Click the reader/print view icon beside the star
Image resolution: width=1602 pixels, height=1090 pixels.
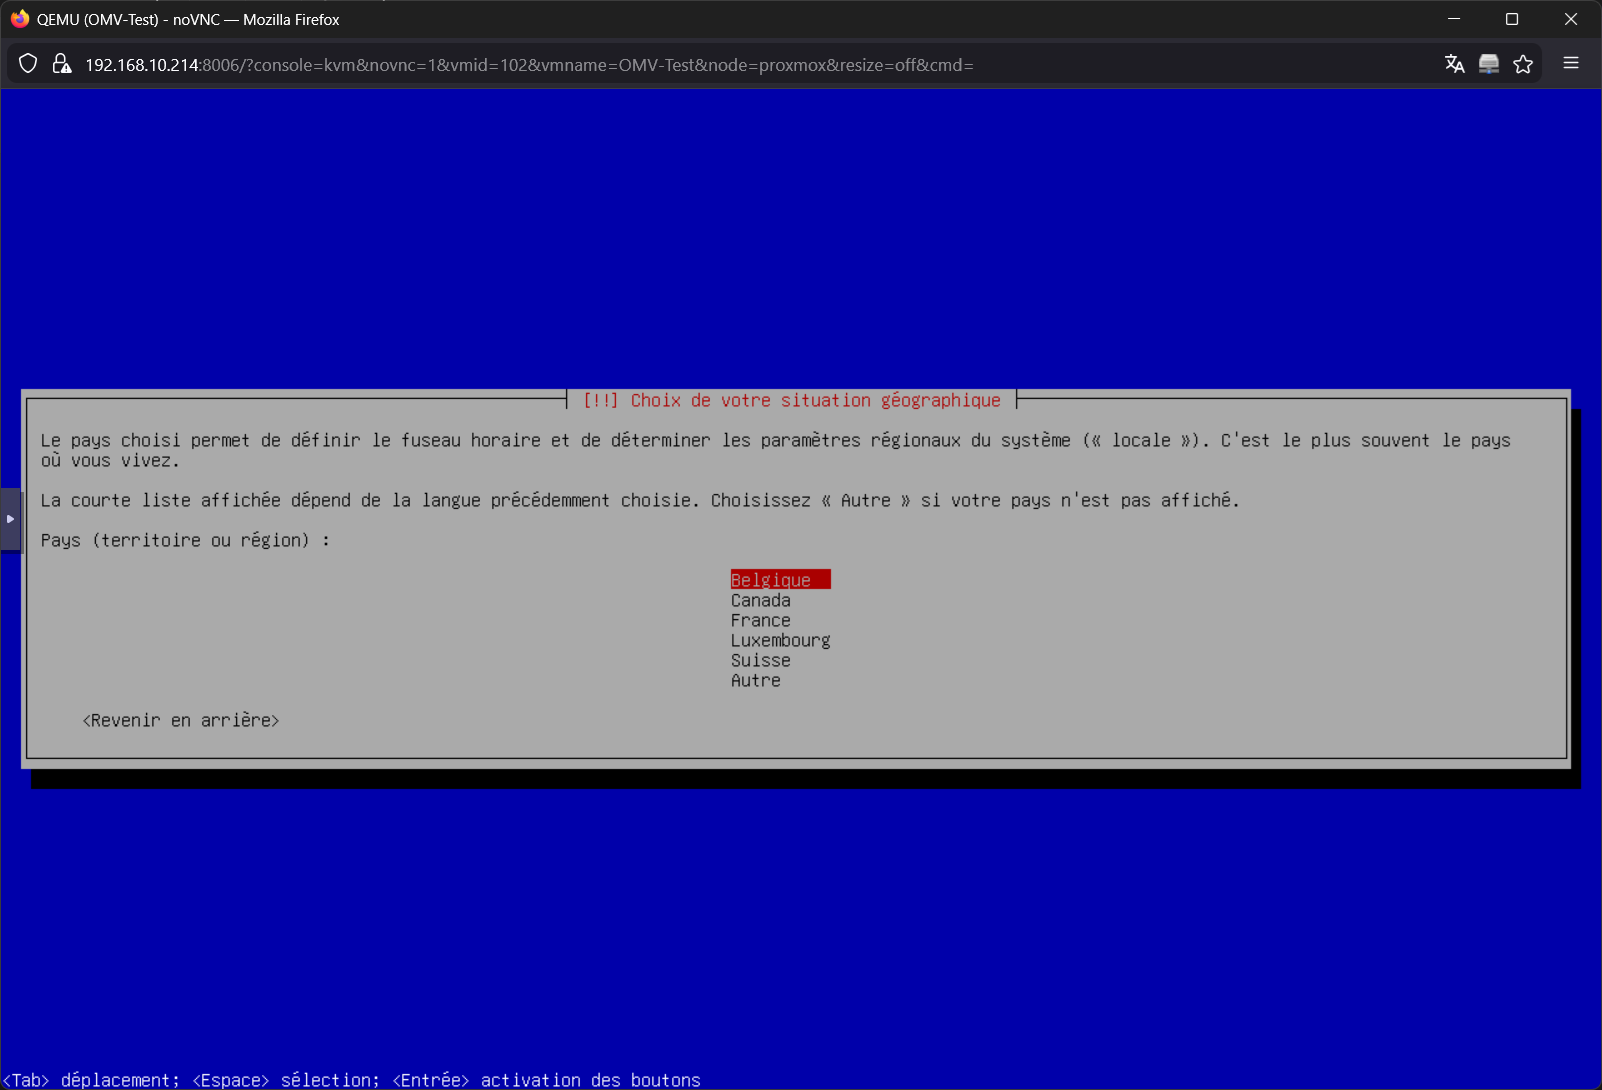(x=1489, y=64)
